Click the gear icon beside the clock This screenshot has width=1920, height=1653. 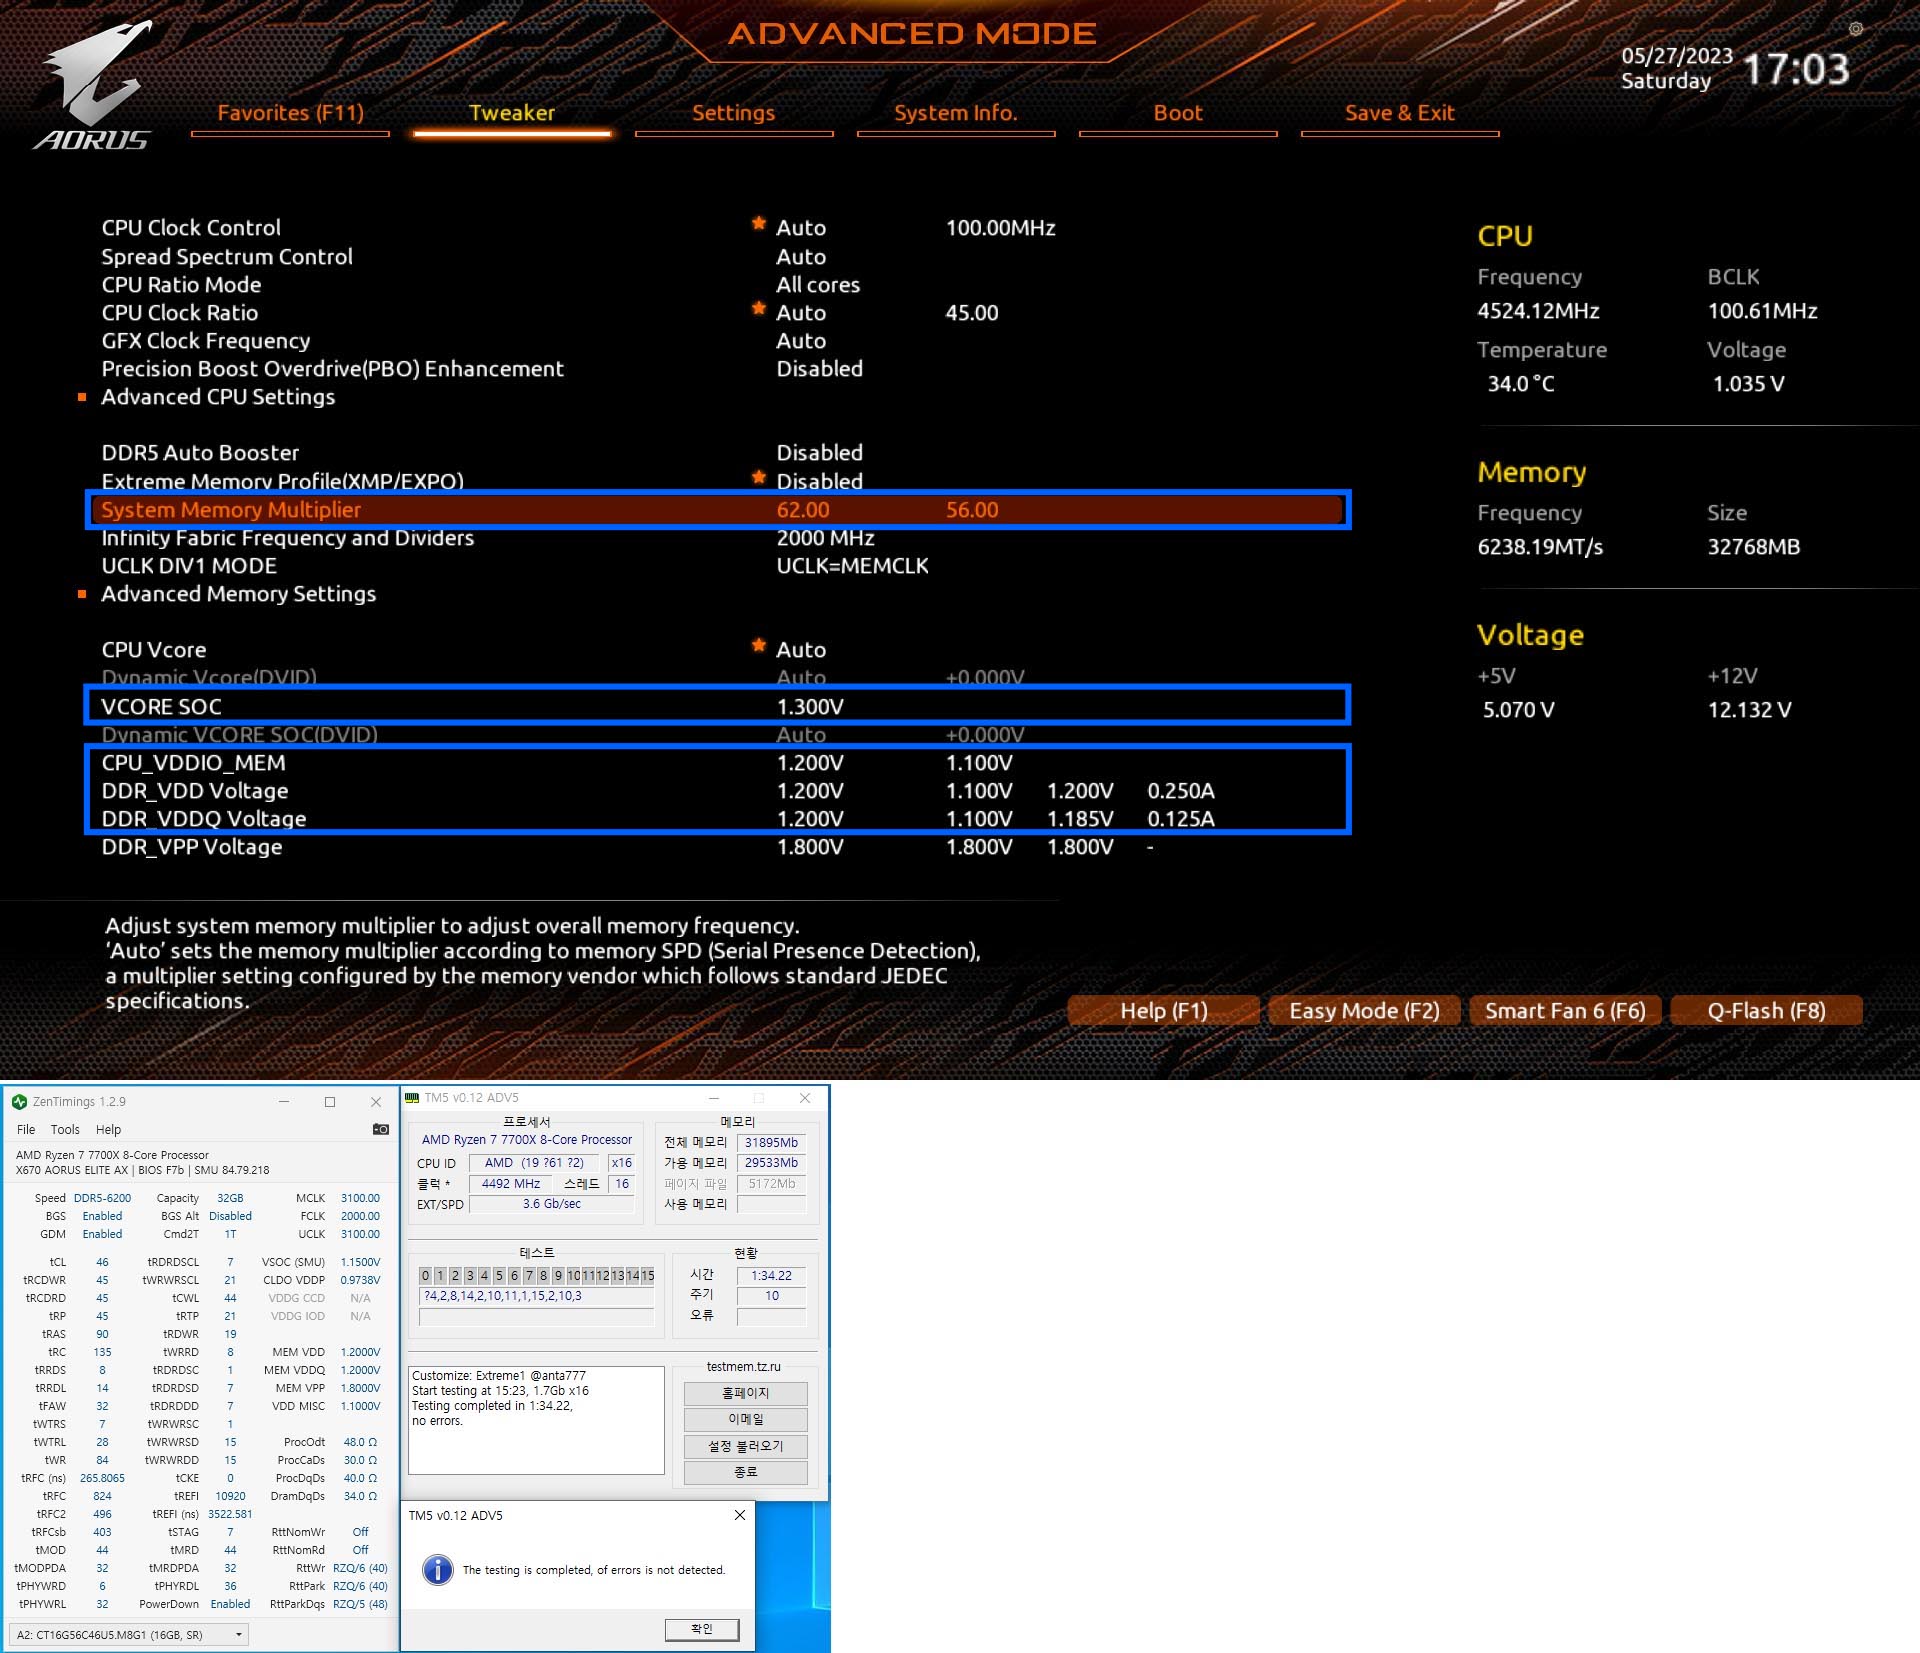pyautogui.click(x=1855, y=29)
